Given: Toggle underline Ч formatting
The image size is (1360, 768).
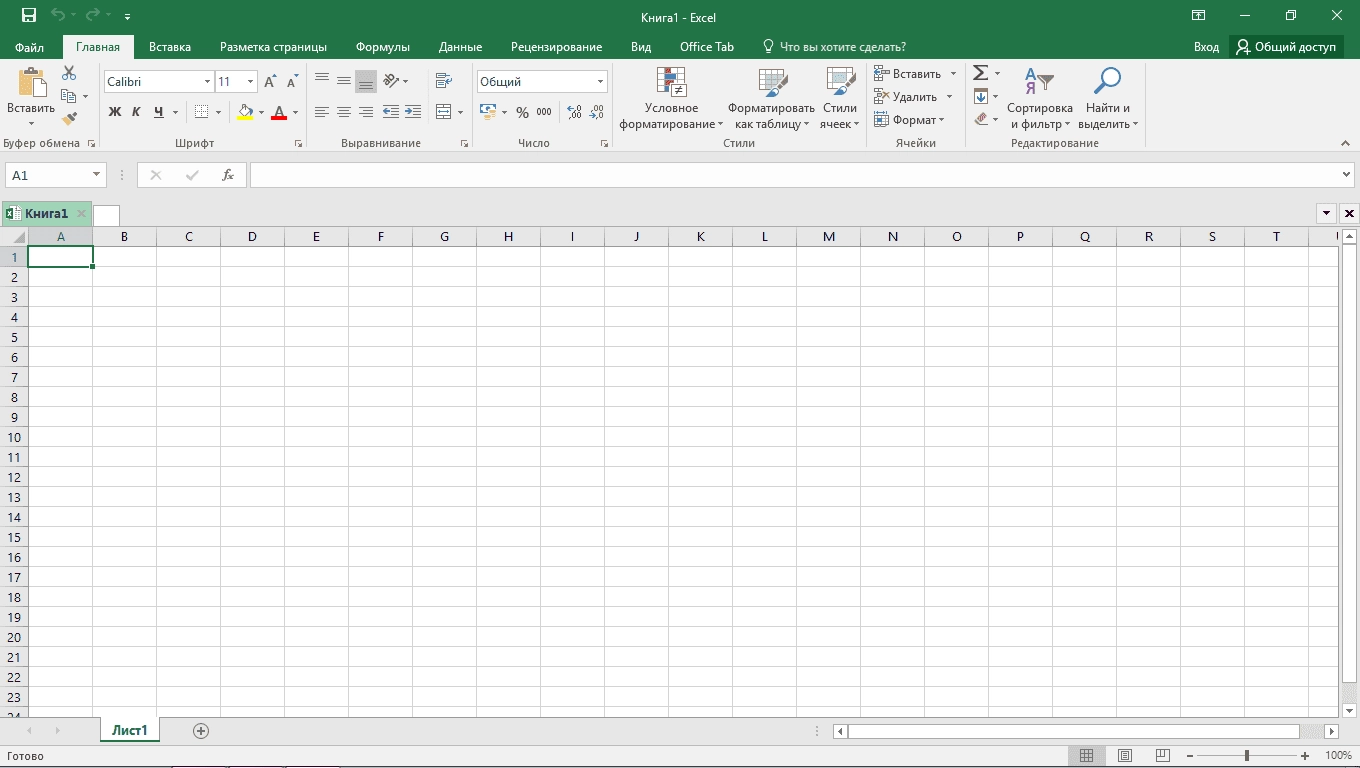Looking at the screenshot, I should click(x=159, y=112).
